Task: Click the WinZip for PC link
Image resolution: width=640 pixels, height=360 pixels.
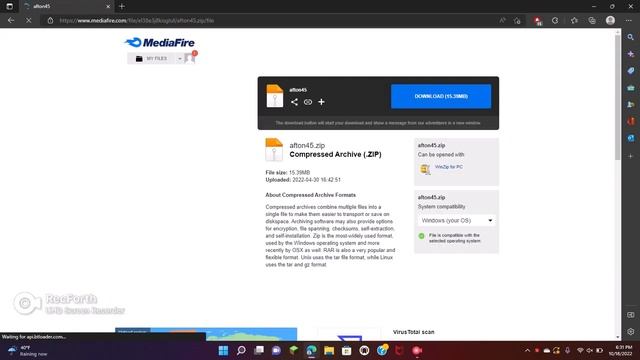Action: [x=449, y=167]
